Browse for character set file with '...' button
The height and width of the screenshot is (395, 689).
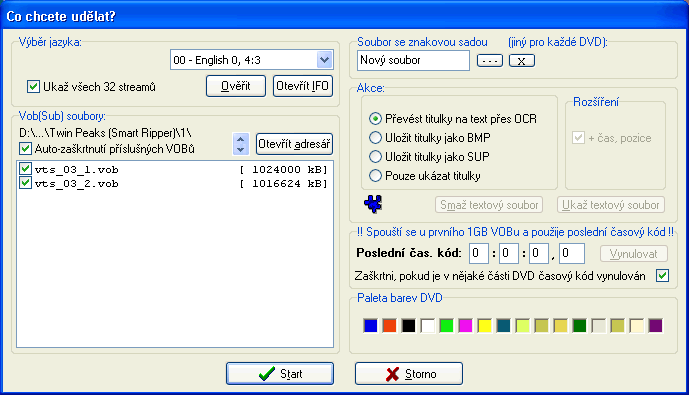point(490,61)
